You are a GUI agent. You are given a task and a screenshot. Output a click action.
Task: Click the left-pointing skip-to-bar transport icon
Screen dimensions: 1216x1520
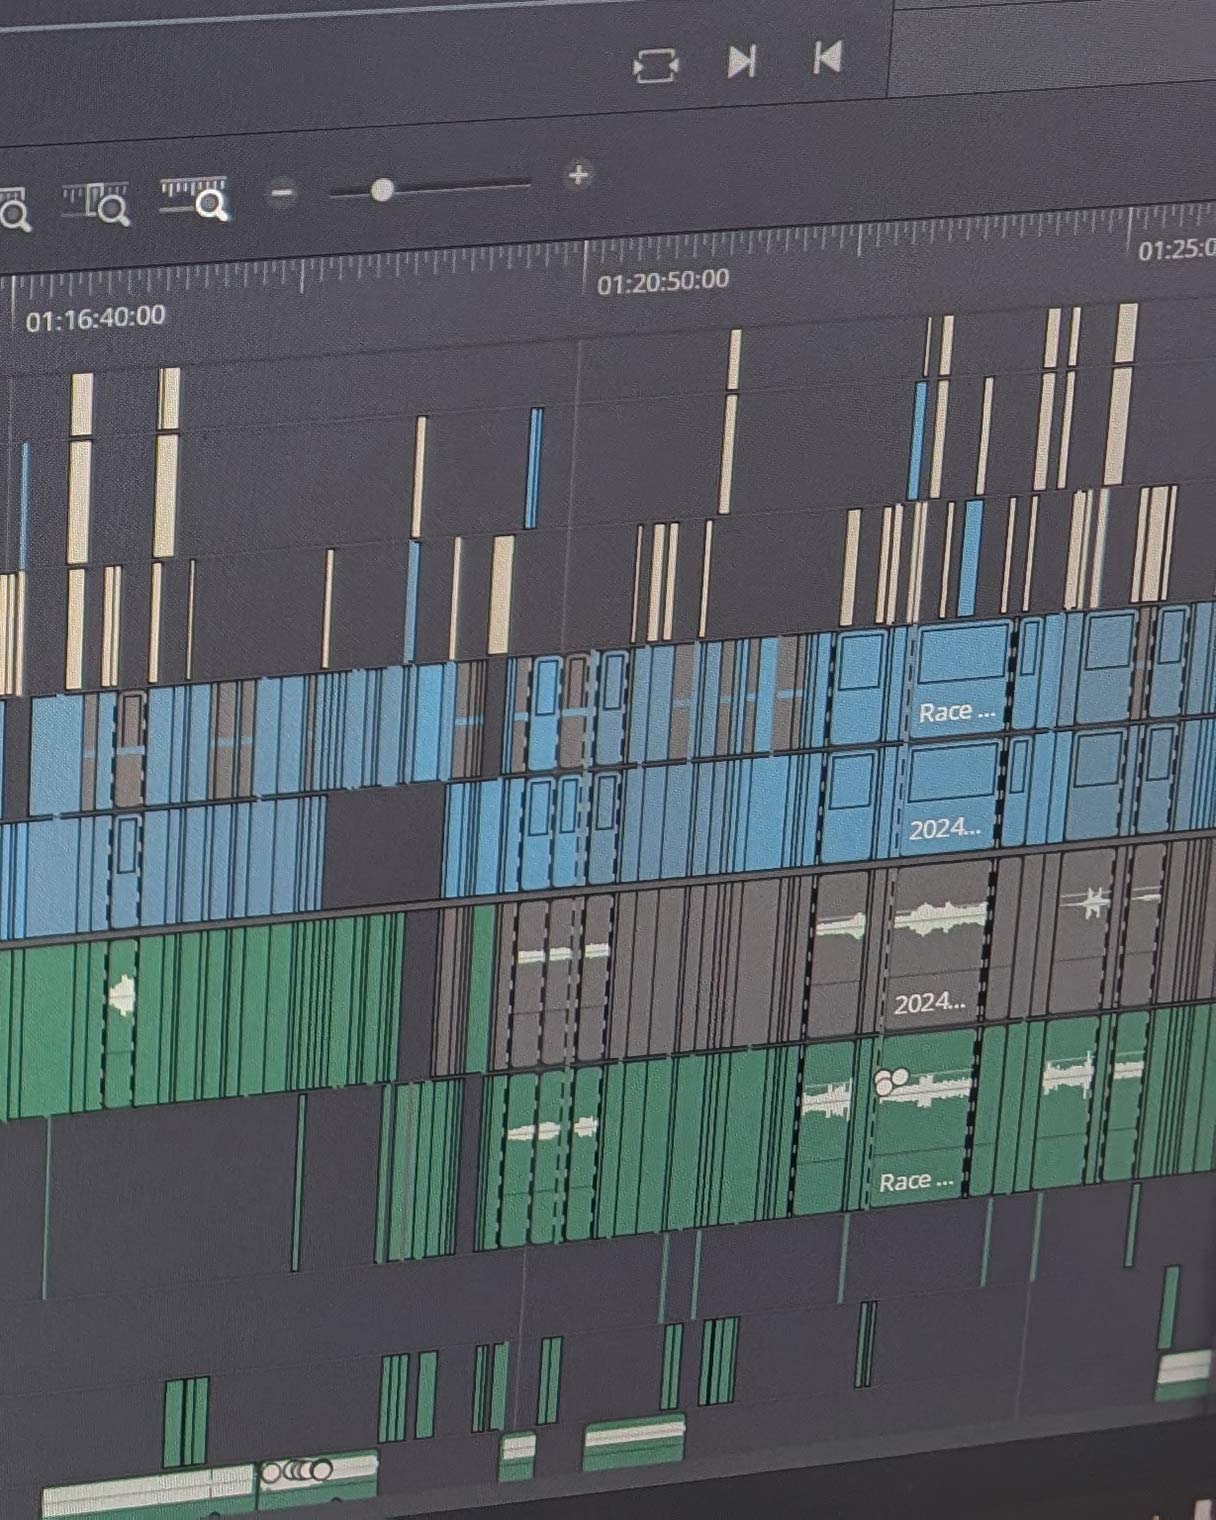pos(827,58)
